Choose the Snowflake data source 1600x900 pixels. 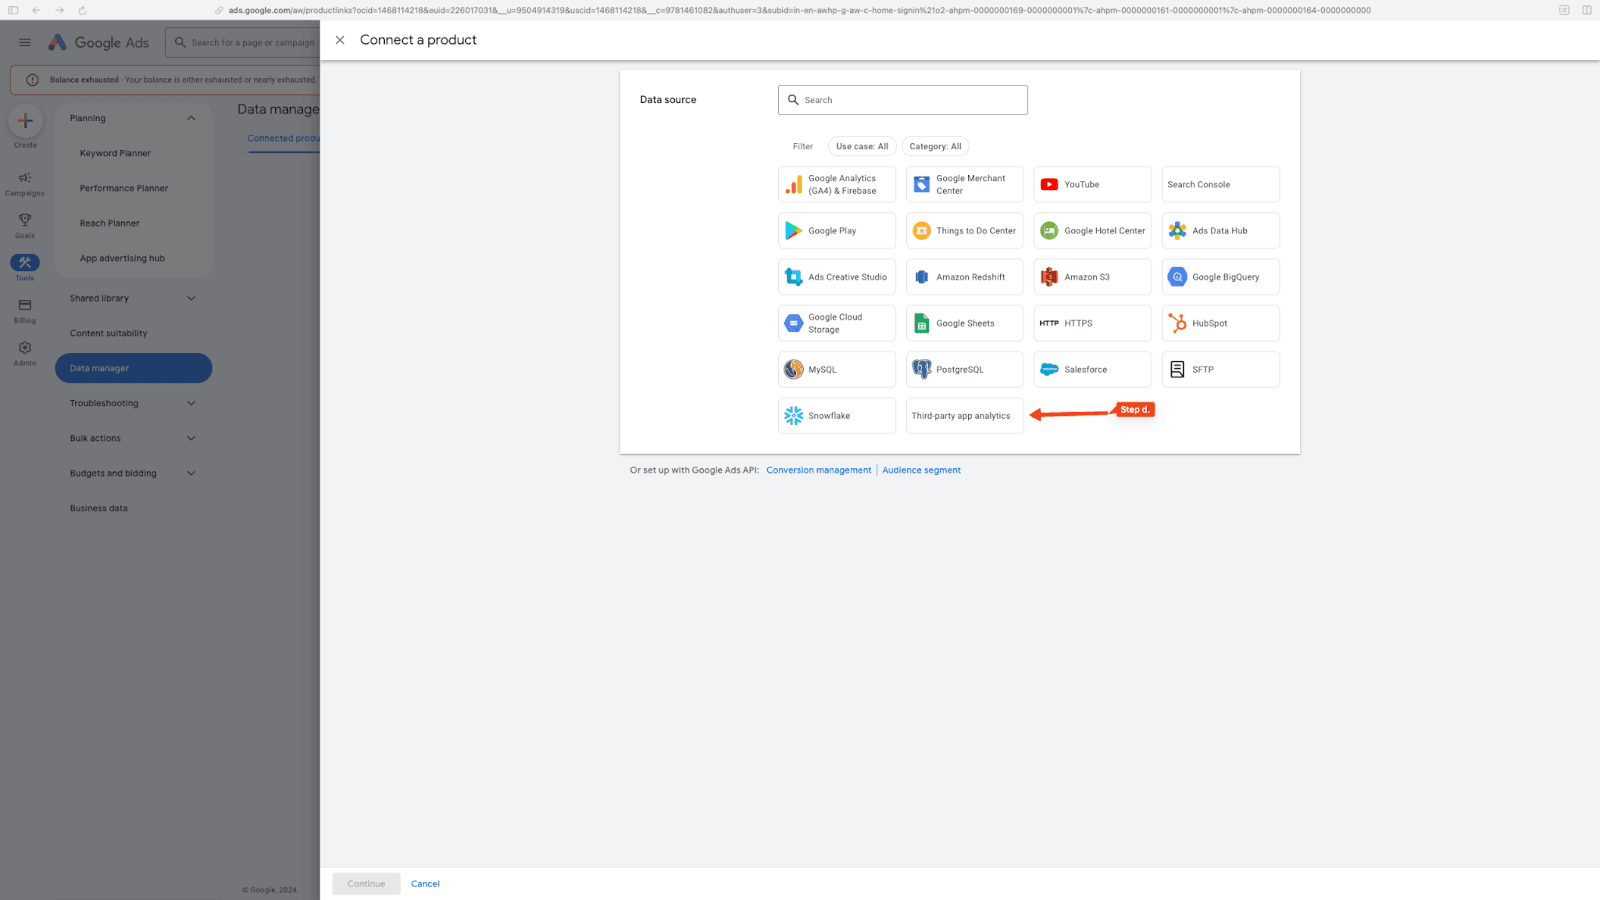pyautogui.click(x=837, y=416)
